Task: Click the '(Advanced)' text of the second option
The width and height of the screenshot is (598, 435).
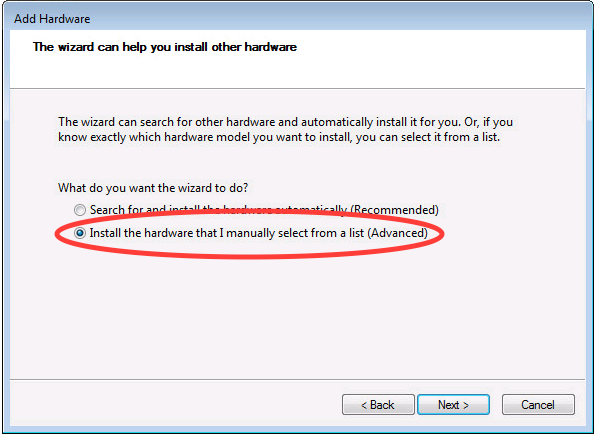Action: click(x=397, y=233)
